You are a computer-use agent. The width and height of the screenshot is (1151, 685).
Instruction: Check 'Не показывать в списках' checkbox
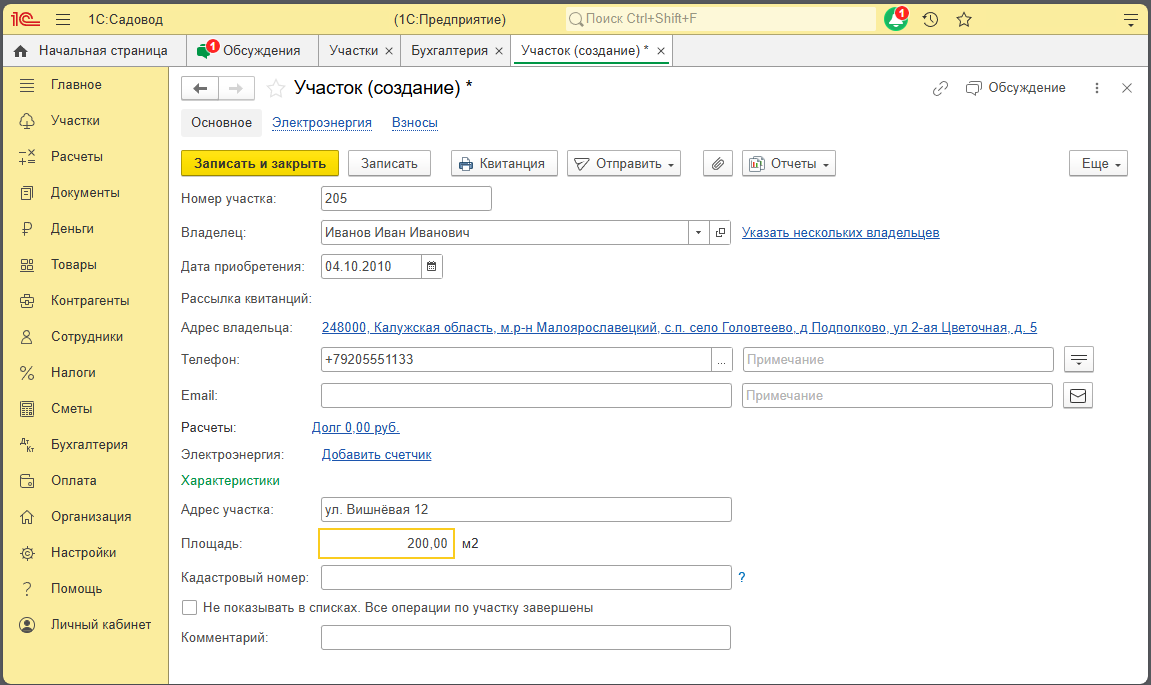(189, 607)
